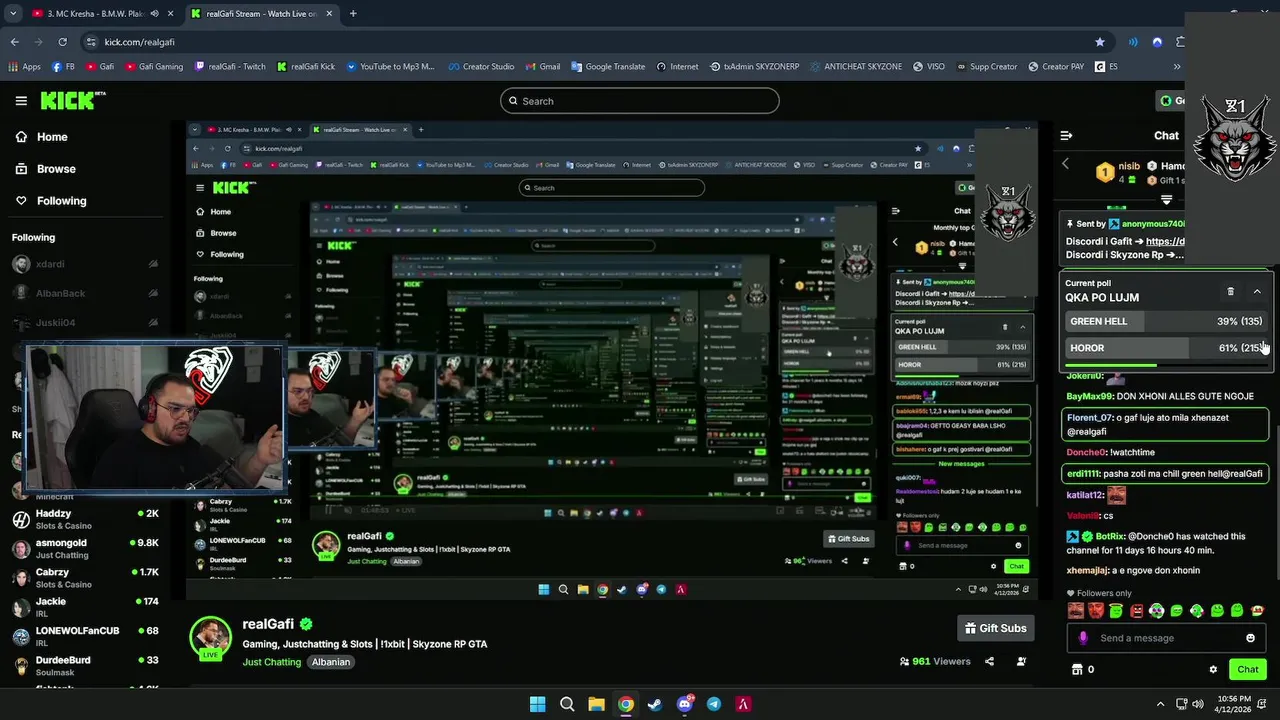Open the FB bookmark
Viewport: 1280px width, 720px height.
tap(62, 67)
